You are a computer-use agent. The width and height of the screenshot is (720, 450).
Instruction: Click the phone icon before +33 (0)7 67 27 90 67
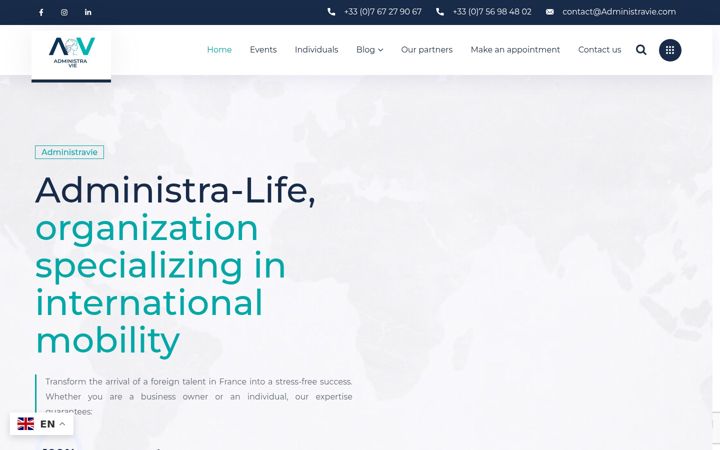click(x=331, y=12)
